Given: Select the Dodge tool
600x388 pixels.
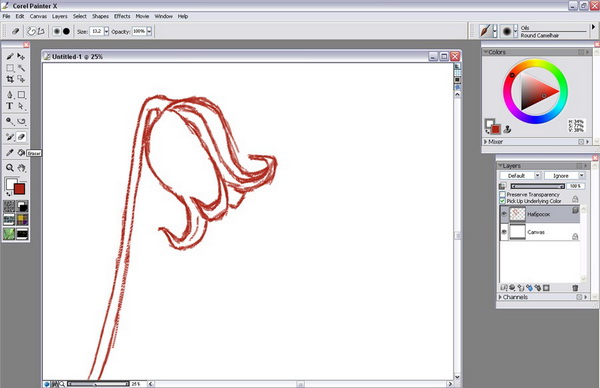Looking at the screenshot, I should pos(10,121).
